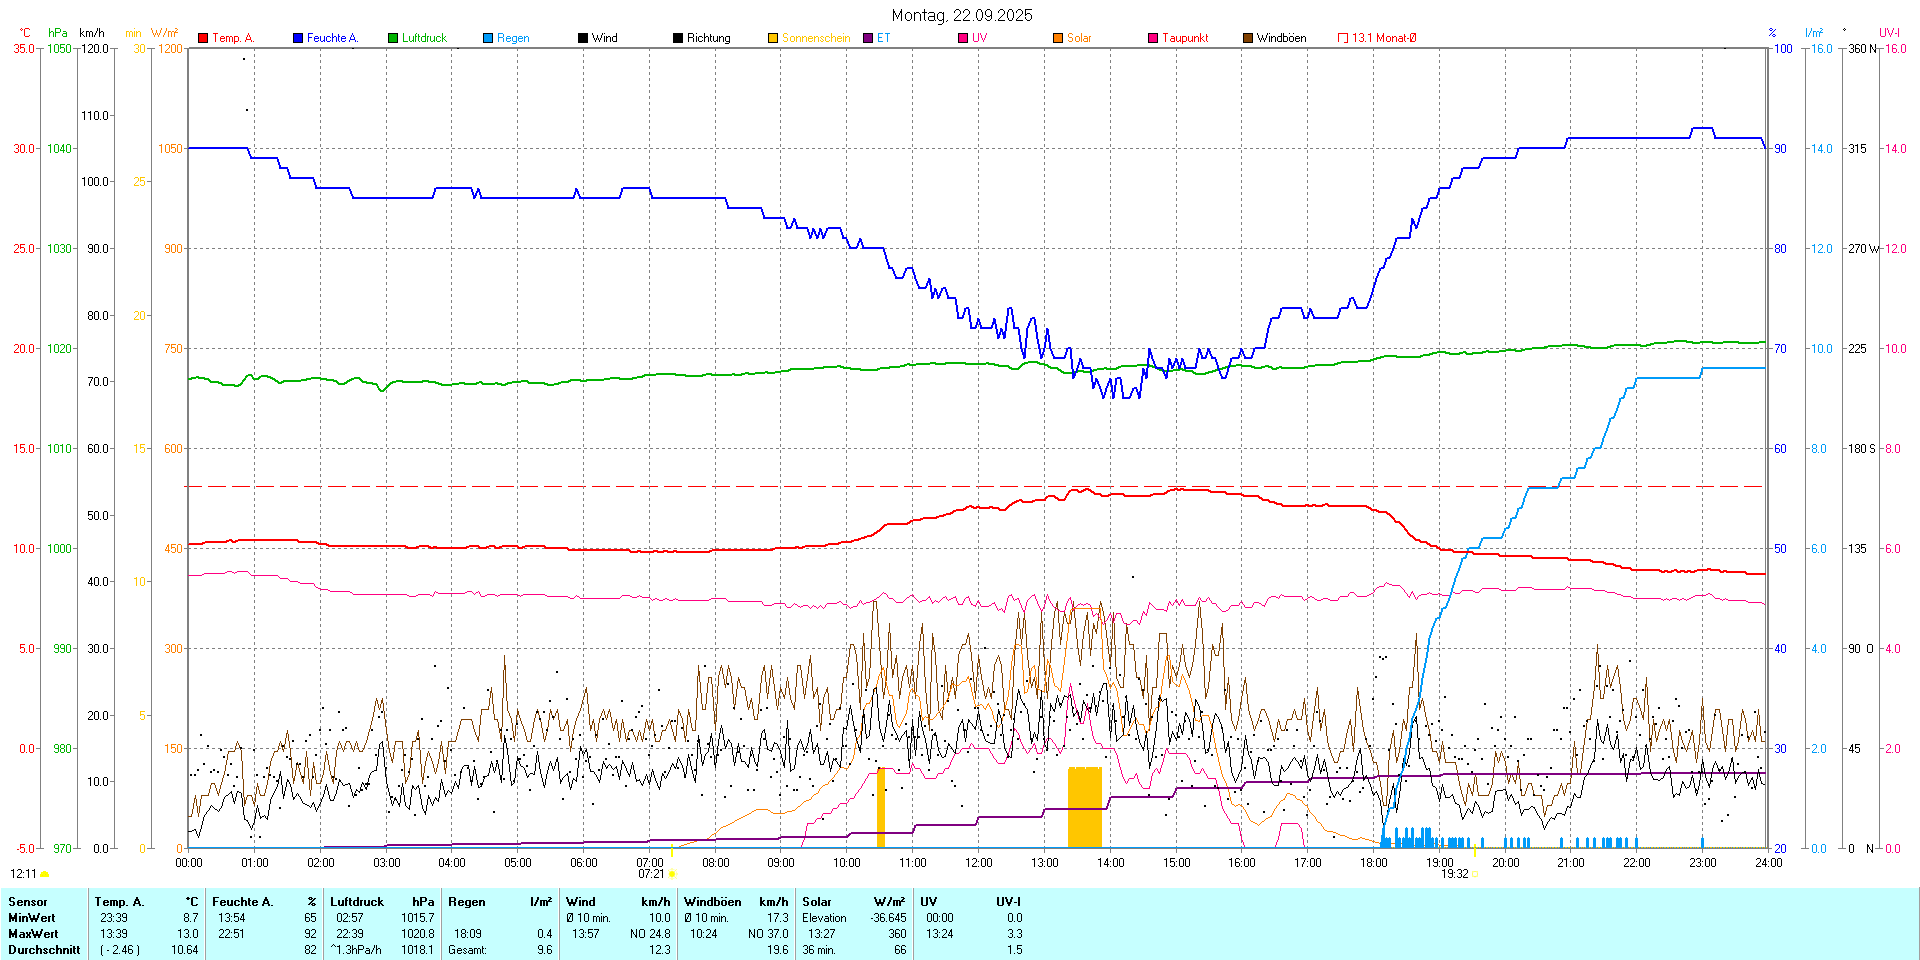The height and width of the screenshot is (960, 1920).
Task: Click the blue Feuchte A. legend square
Action: (x=298, y=38)
